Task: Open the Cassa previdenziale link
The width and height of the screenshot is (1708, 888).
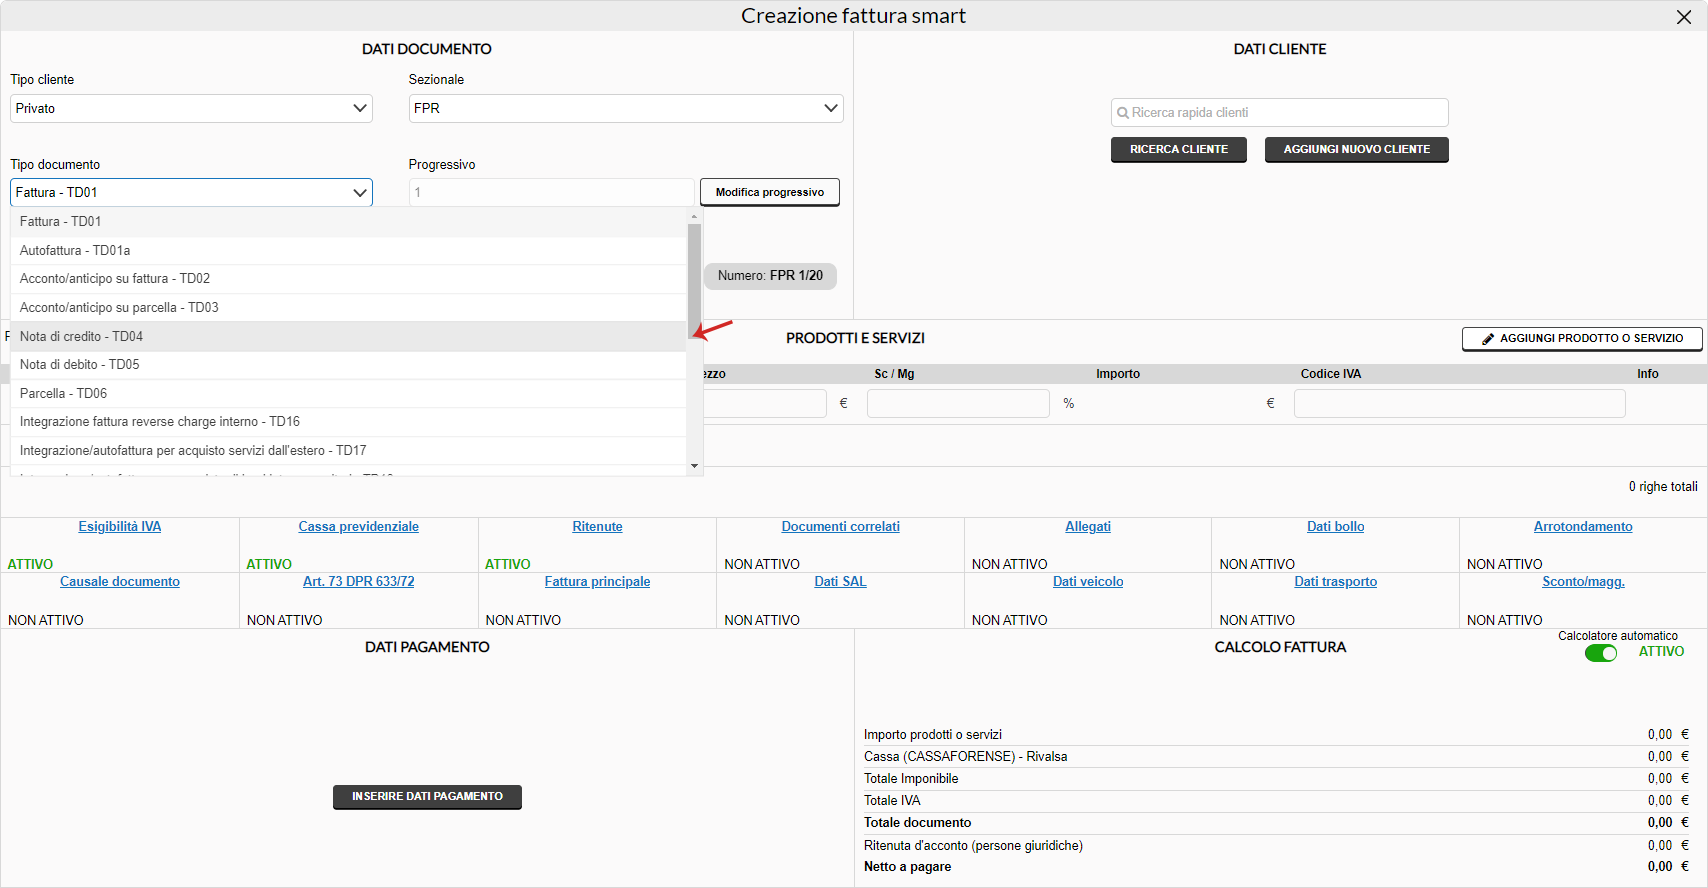Action: [358, 527]
